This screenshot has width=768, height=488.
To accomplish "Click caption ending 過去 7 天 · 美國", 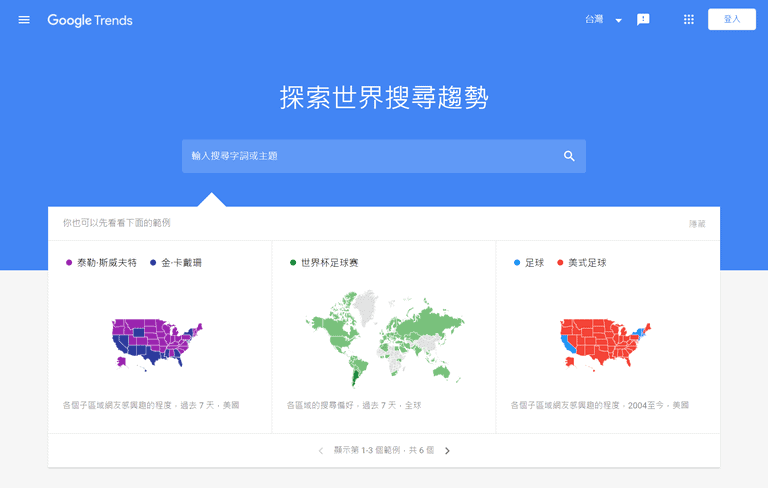I will tap(151, 405).
